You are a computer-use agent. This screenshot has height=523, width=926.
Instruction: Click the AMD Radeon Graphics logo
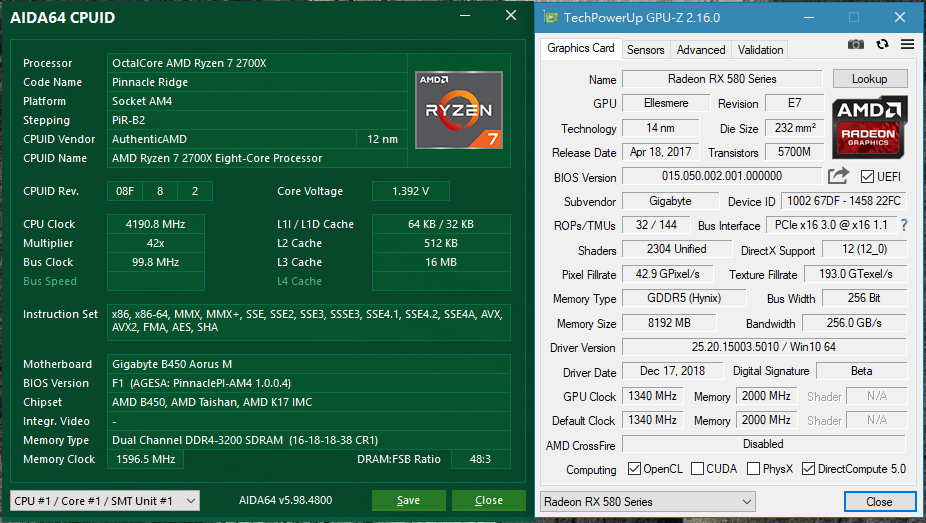click(870, 128)
